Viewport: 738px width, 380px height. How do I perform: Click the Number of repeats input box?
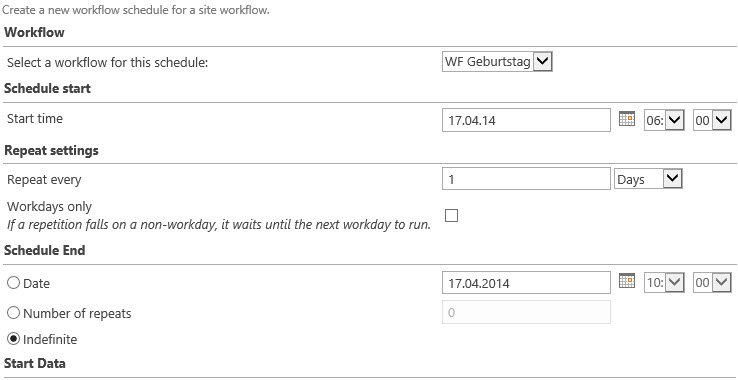[526, 312]
